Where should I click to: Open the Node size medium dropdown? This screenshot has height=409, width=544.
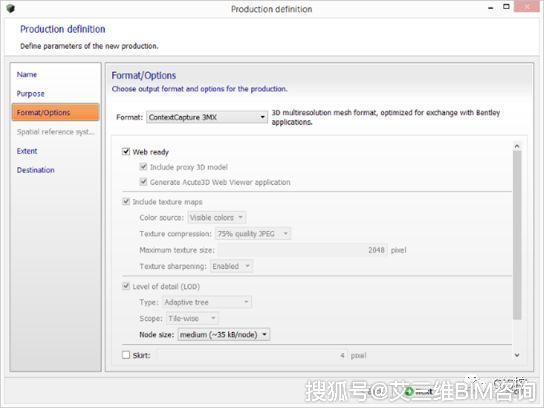point(224,335)
